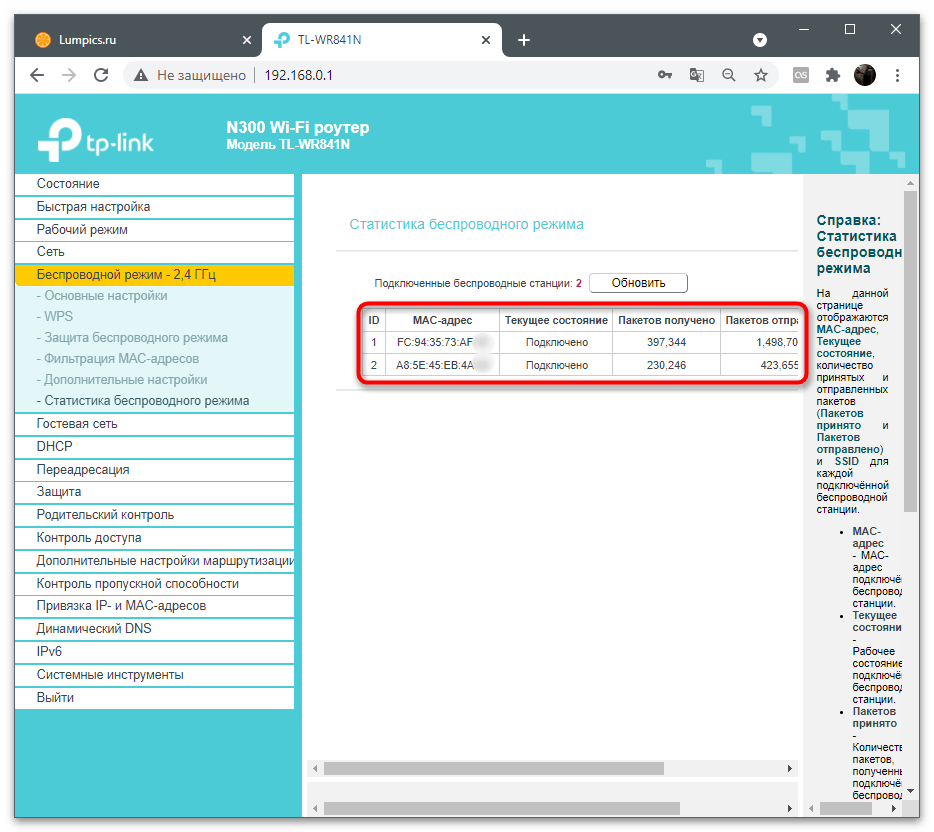Reload the router page
934x832 pixels.
coord(101,75)
